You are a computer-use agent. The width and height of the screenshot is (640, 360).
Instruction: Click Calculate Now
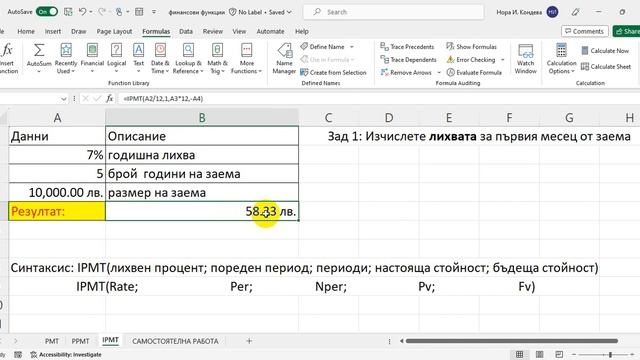pos(605,51)
